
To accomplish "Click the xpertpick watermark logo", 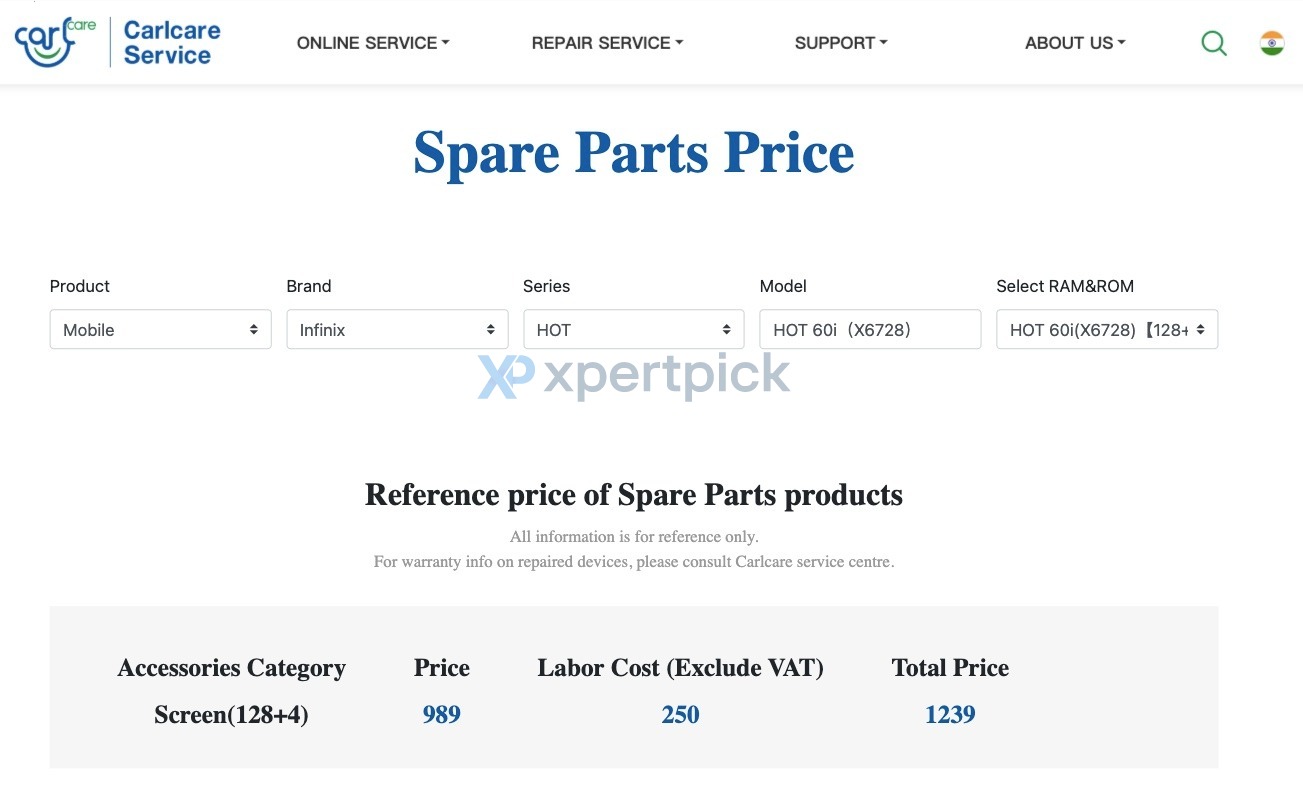I will [634, 377].
